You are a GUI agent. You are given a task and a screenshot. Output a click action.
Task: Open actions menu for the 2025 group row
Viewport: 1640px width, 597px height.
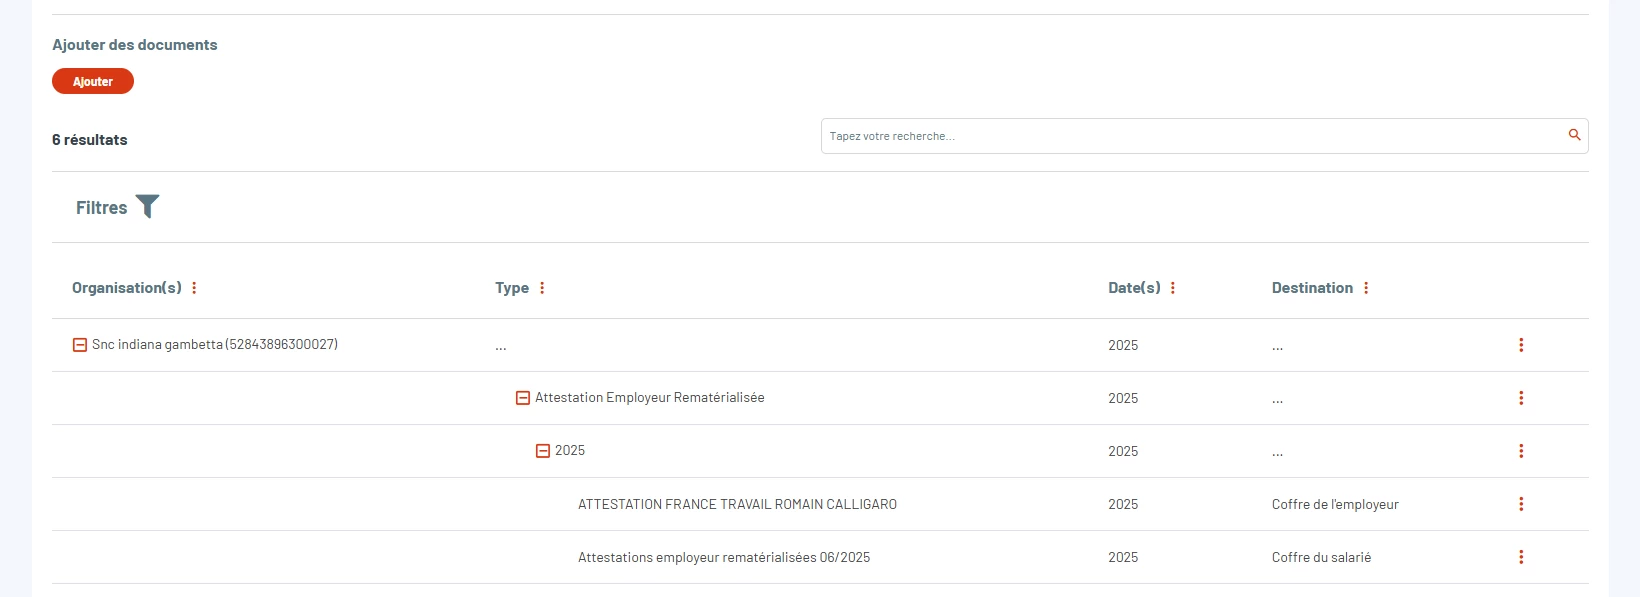[1521, 451]
